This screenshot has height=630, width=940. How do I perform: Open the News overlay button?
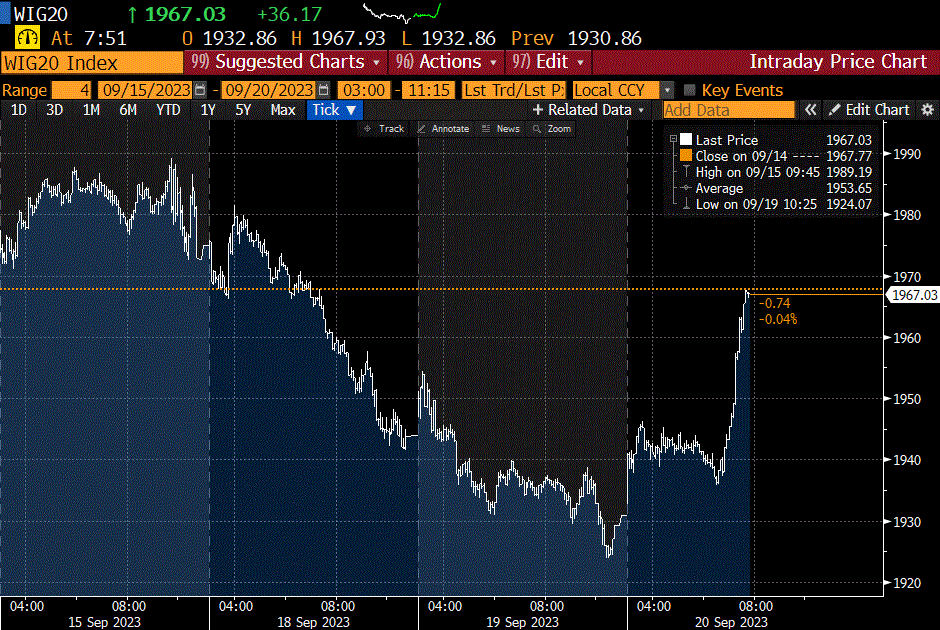tap(501, 129)
